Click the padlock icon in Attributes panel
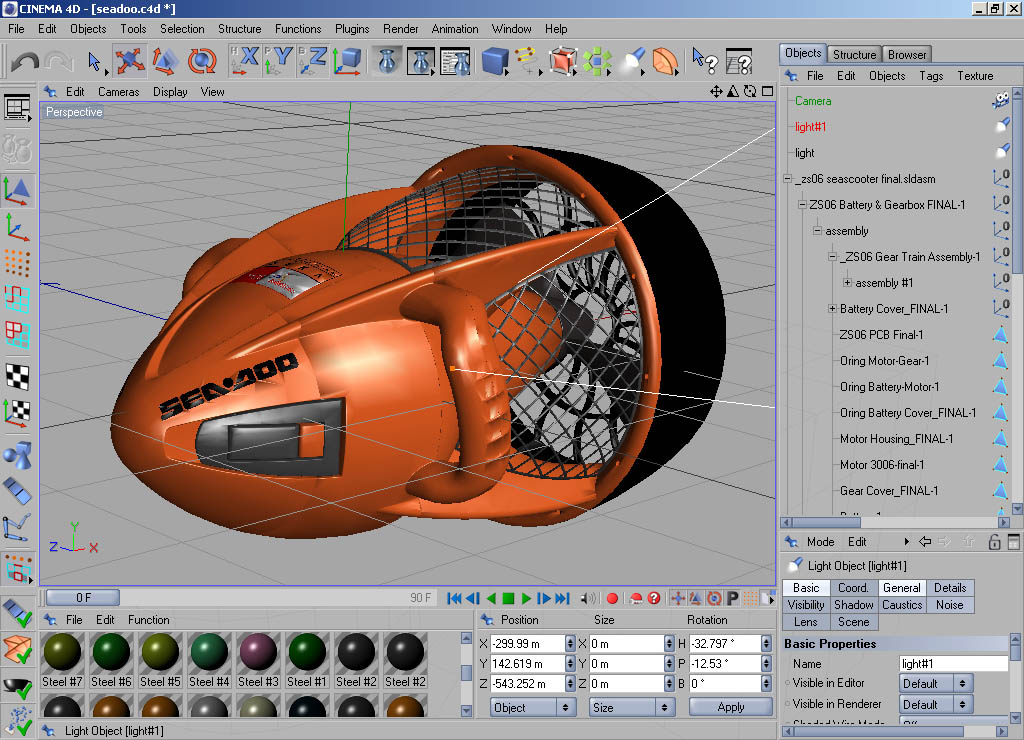This screenshot has width=1024, height=740. coord(994,542)
